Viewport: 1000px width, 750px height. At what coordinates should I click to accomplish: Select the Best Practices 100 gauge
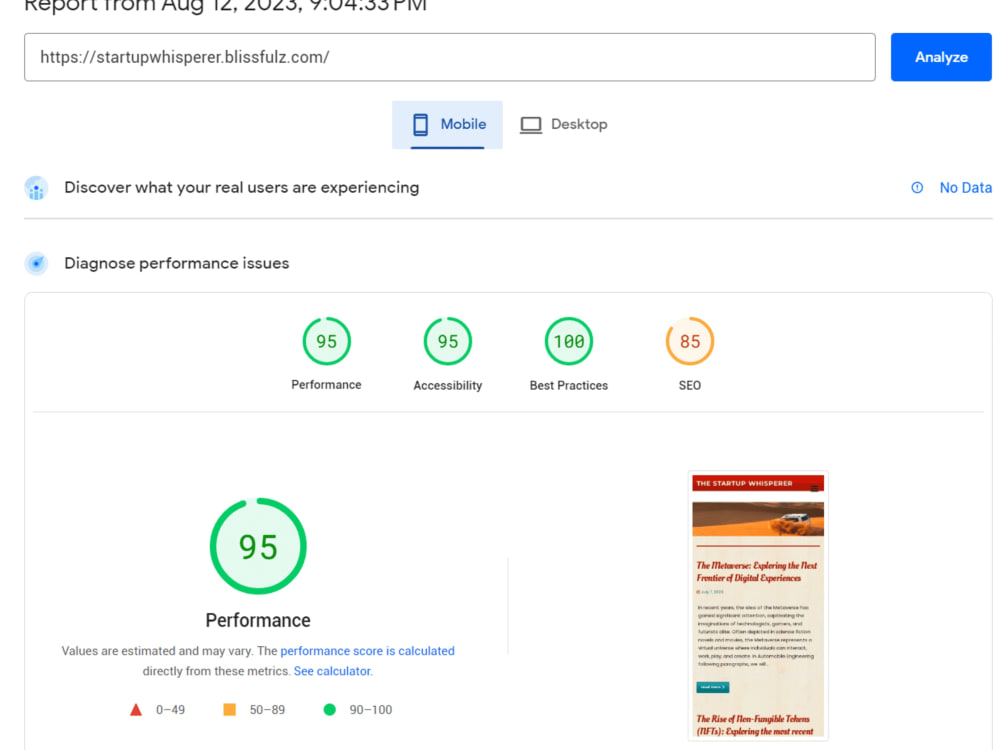pyautogui.click(x=569, y=341)
